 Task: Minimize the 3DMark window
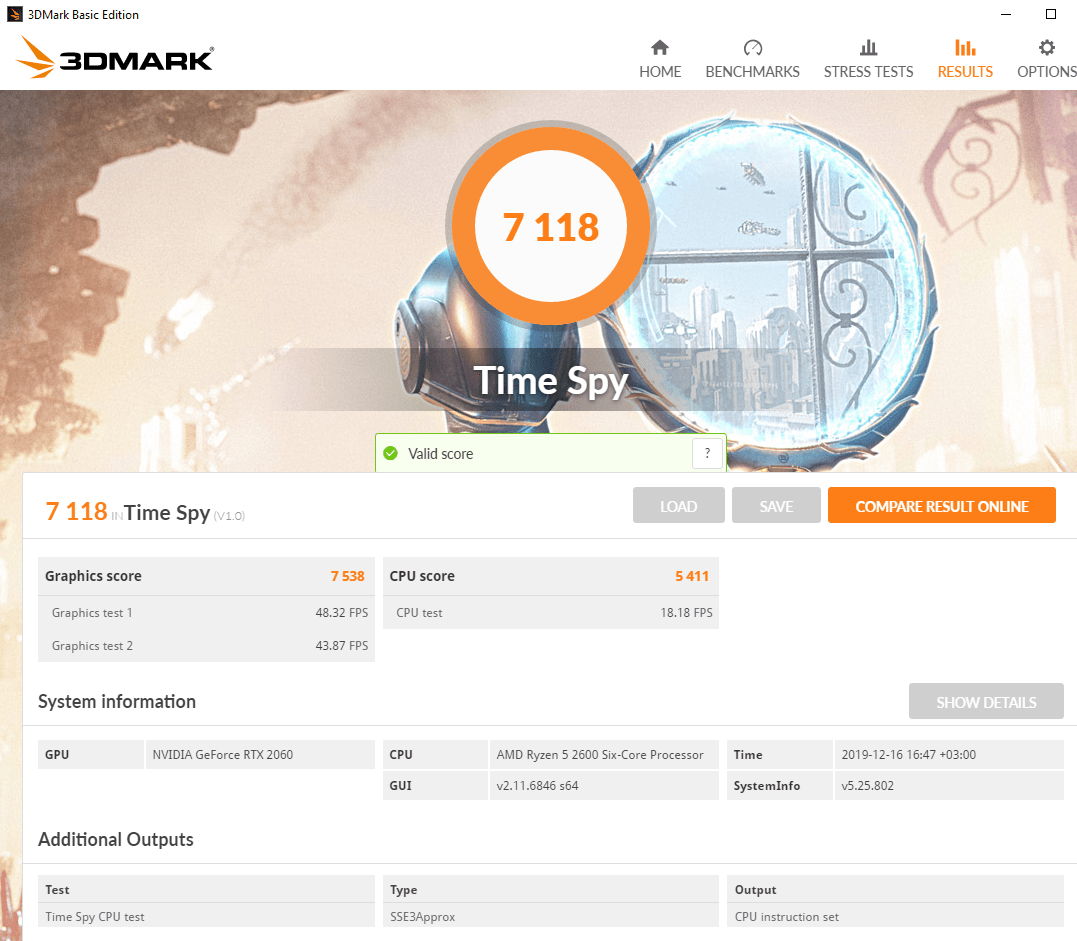[1006, 14]
